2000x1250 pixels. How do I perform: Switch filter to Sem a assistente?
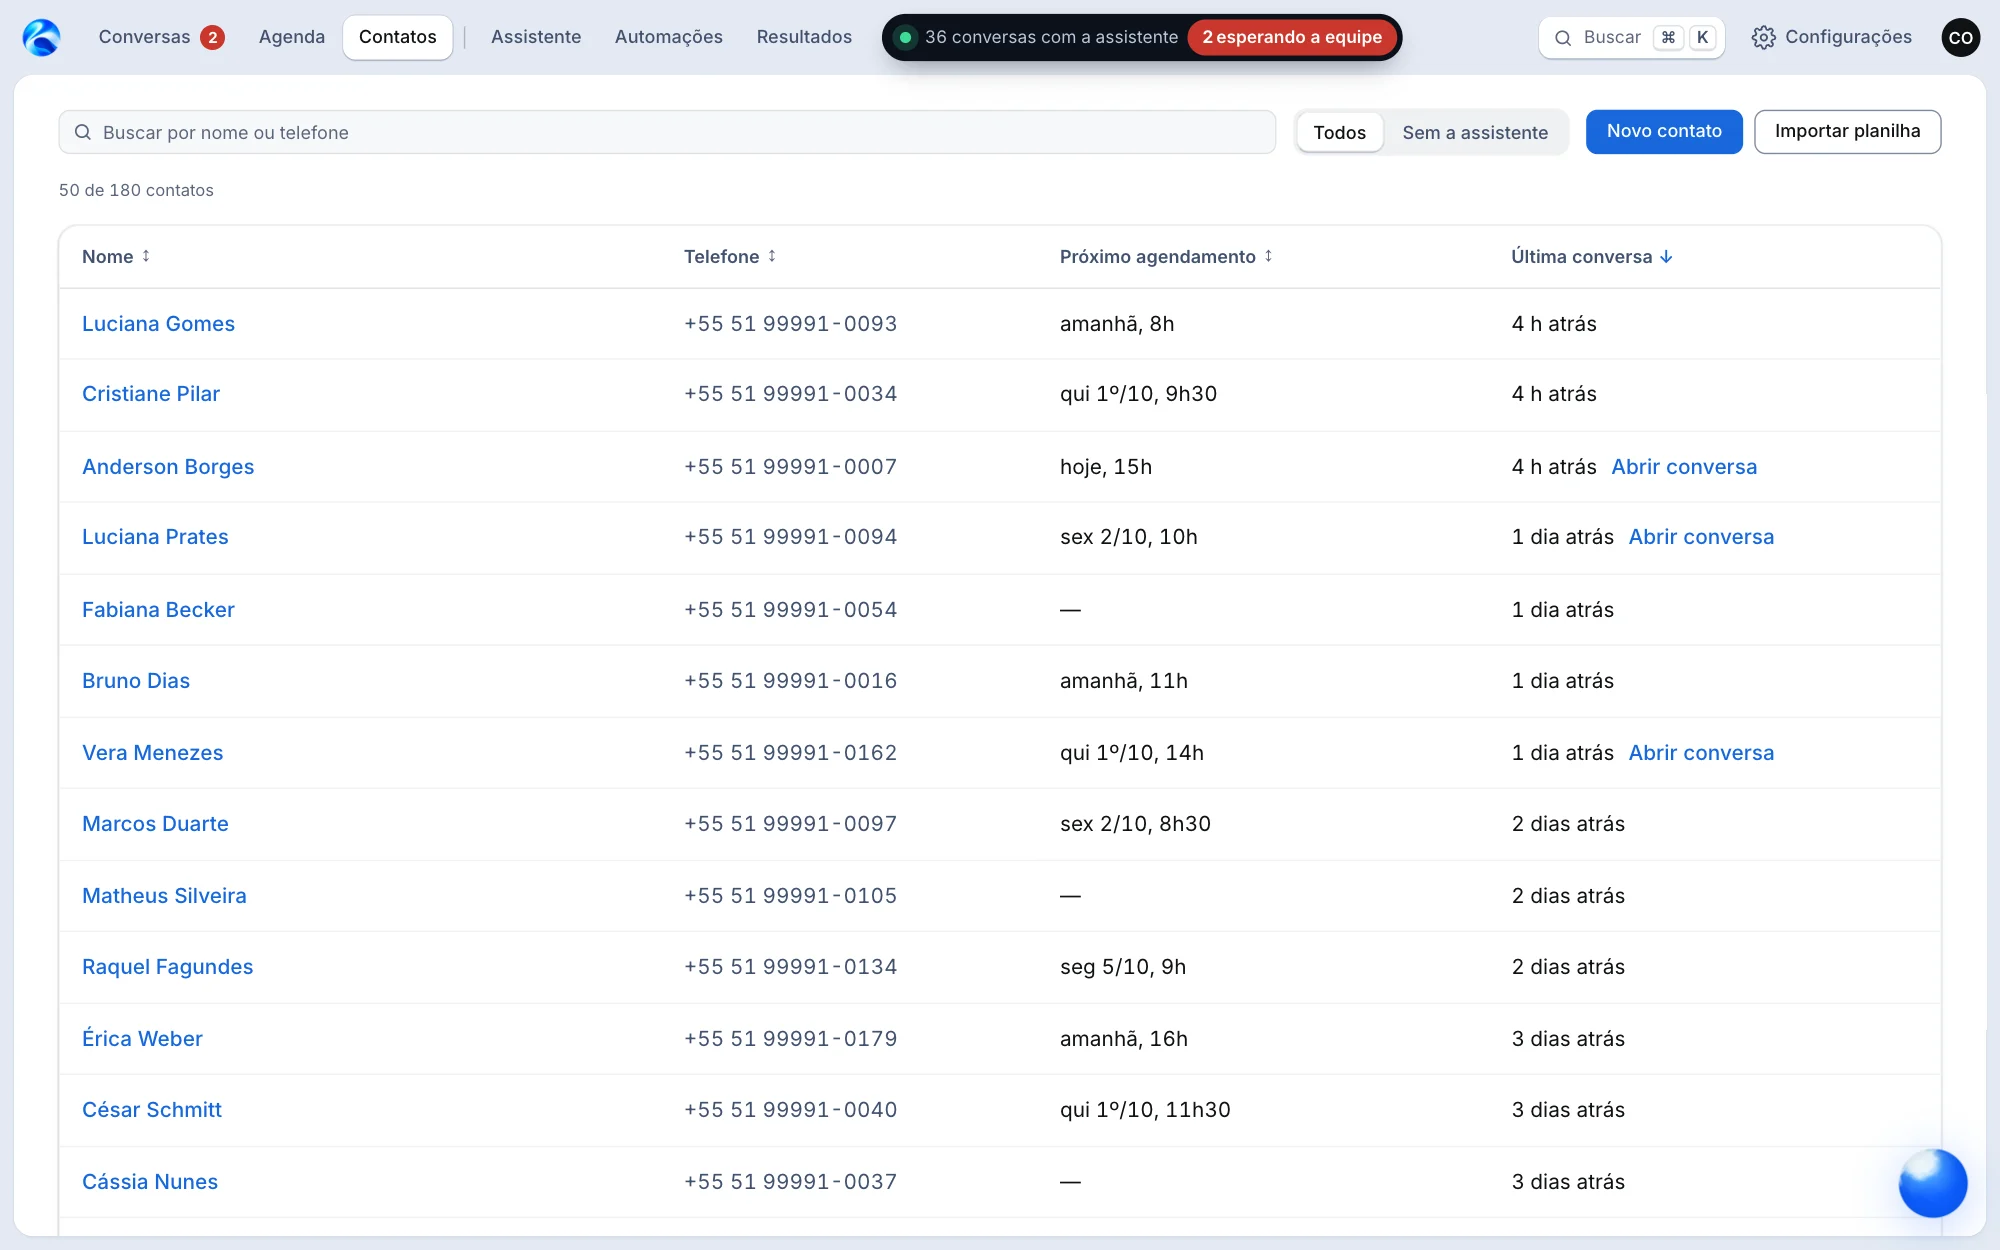click(x=1475, y=132)
